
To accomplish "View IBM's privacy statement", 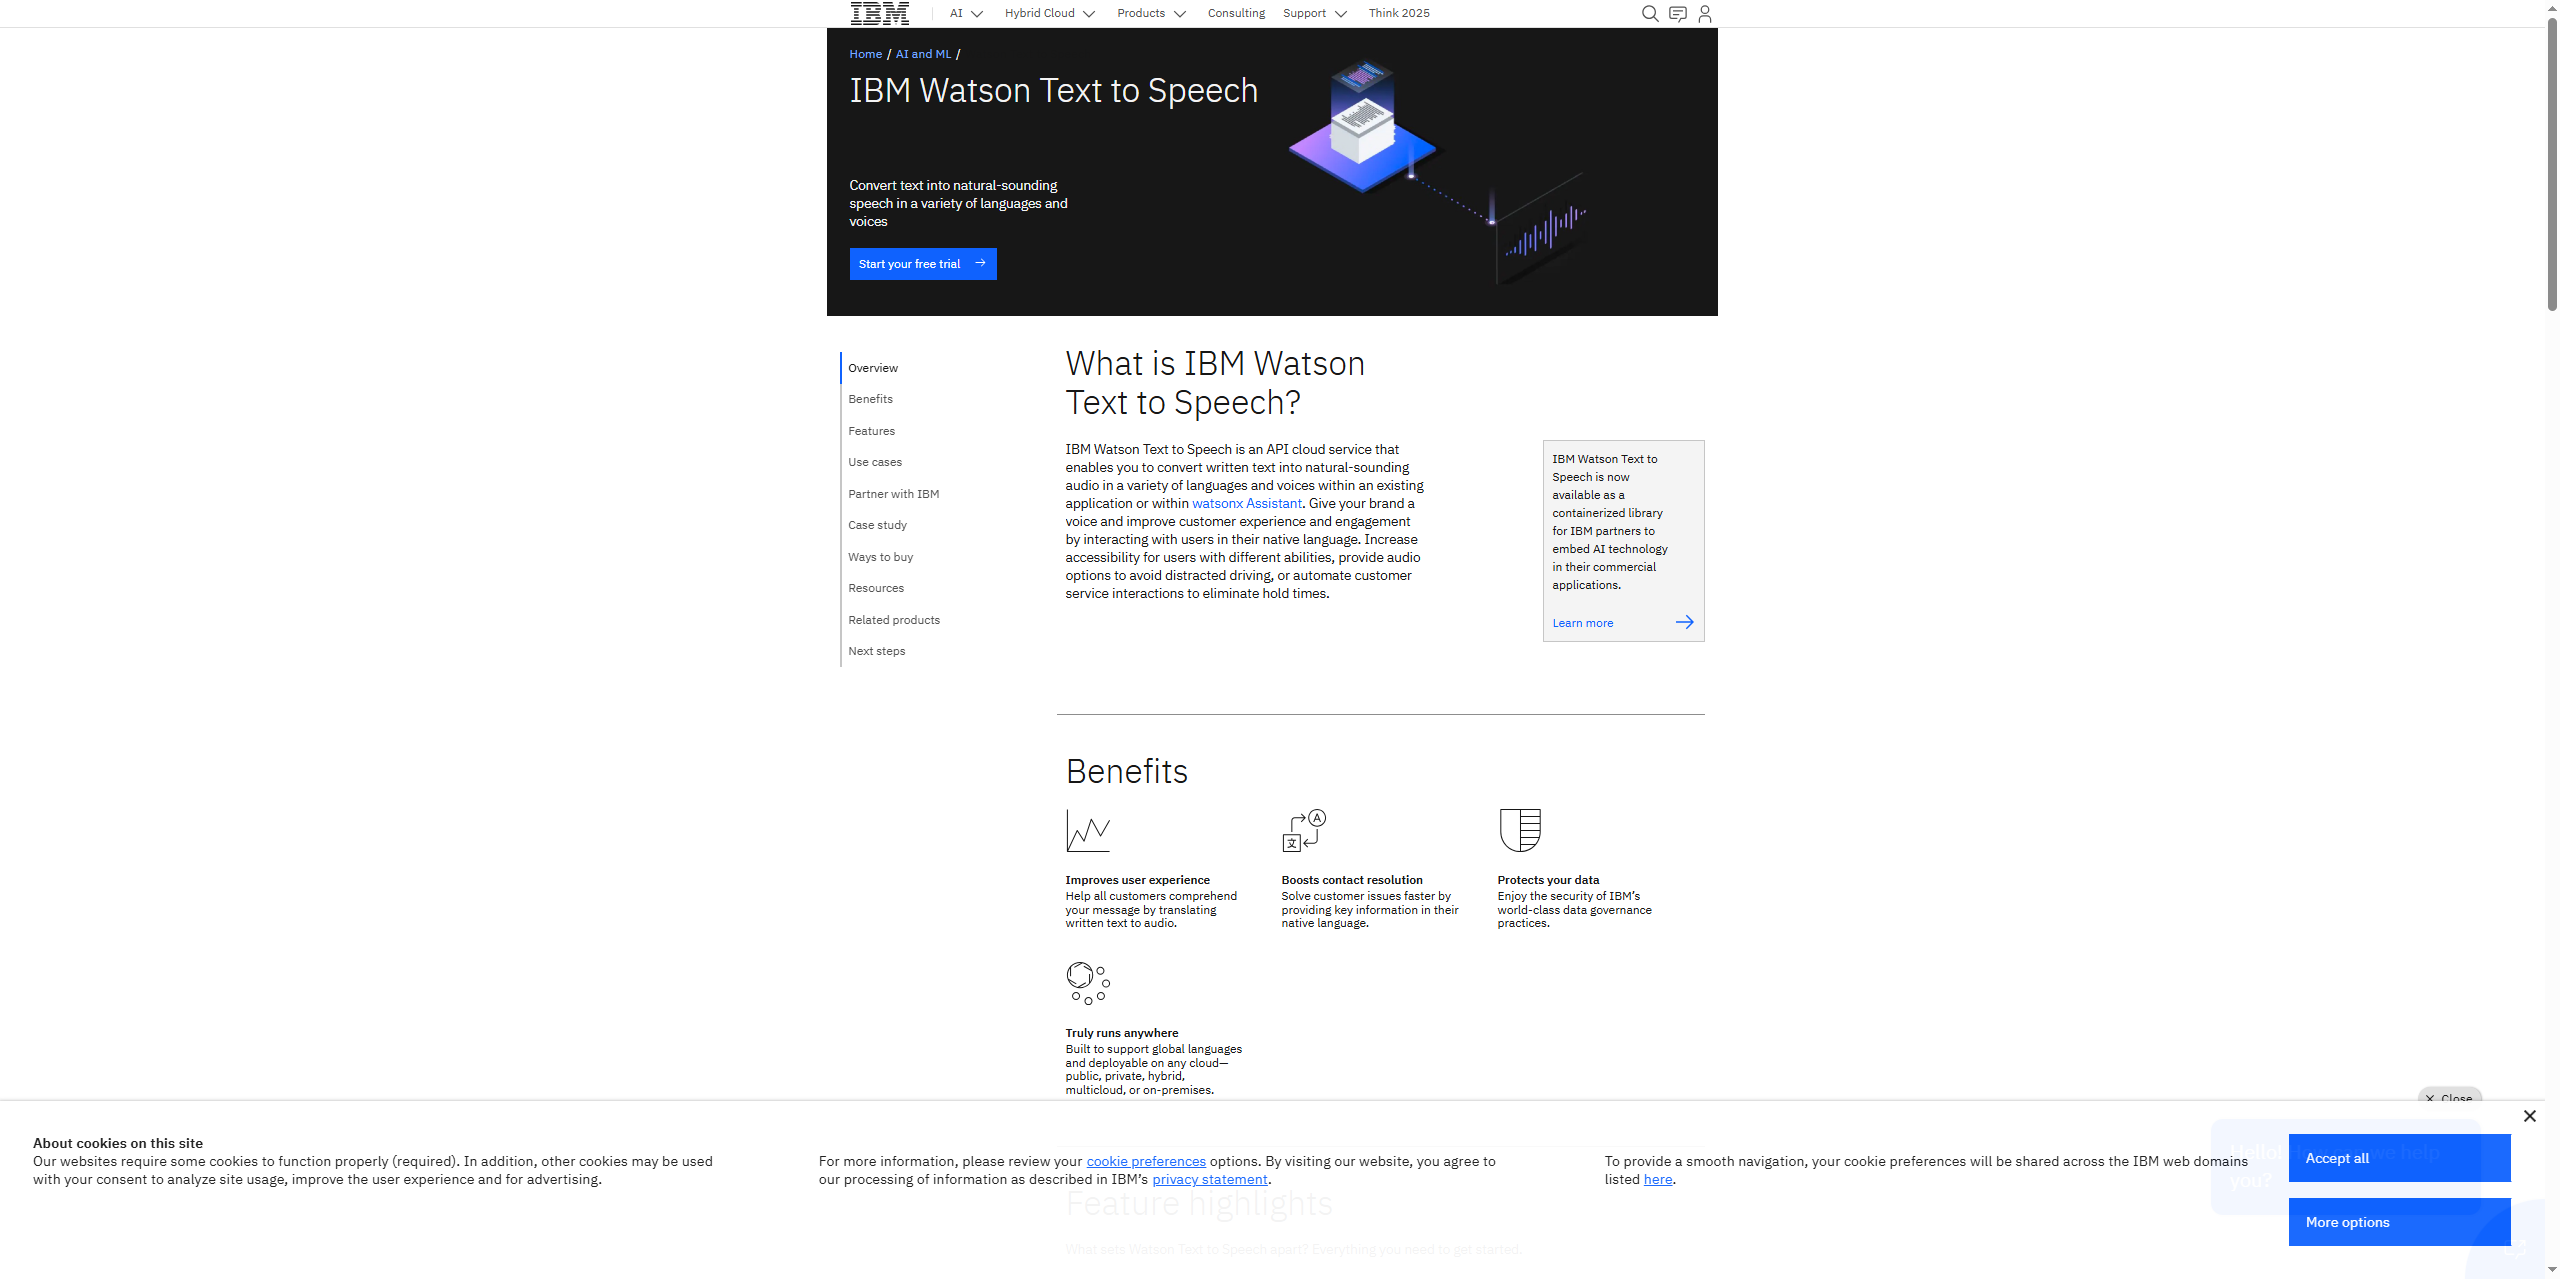I will click(x=1209, y=1179).
